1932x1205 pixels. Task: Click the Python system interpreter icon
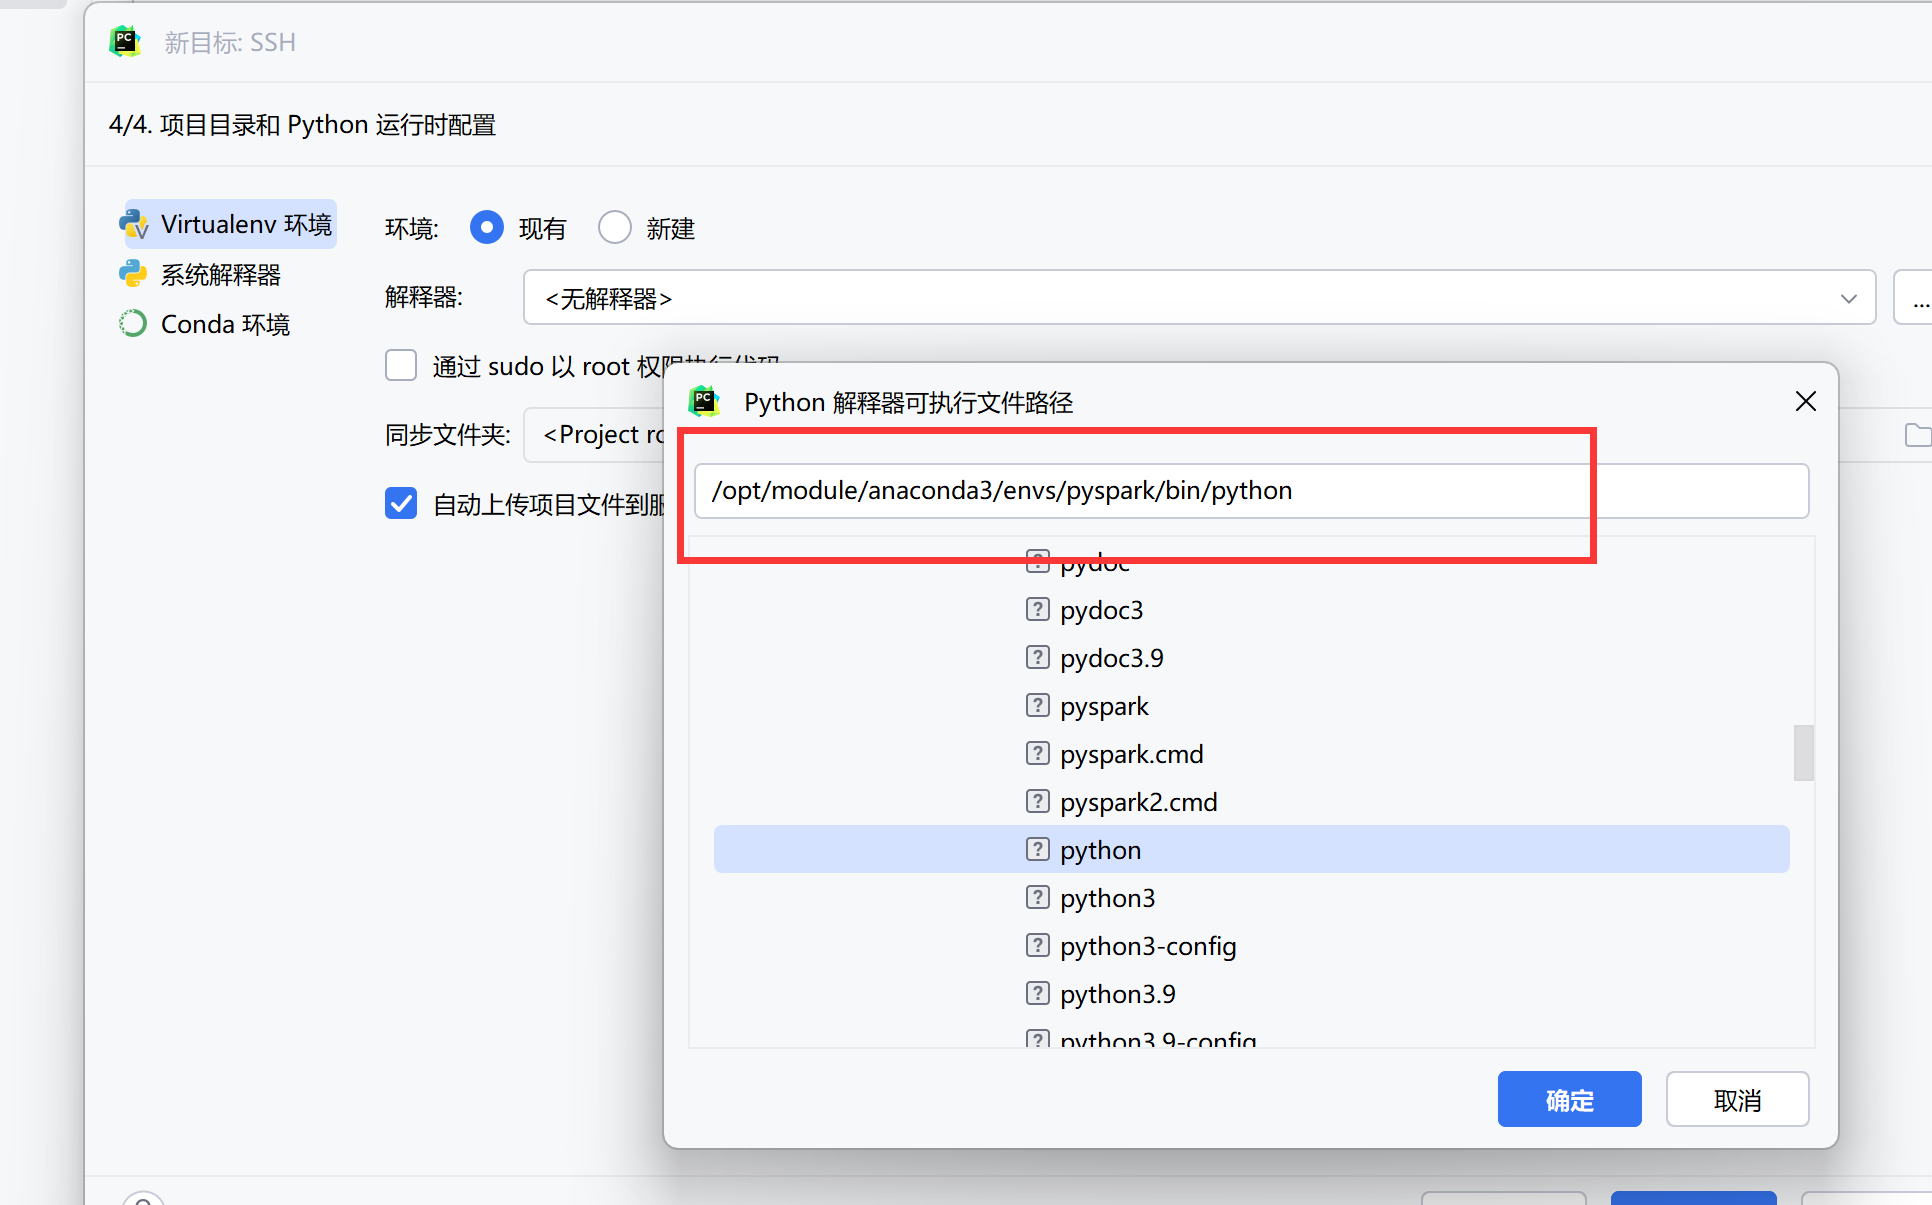(133, 274)
